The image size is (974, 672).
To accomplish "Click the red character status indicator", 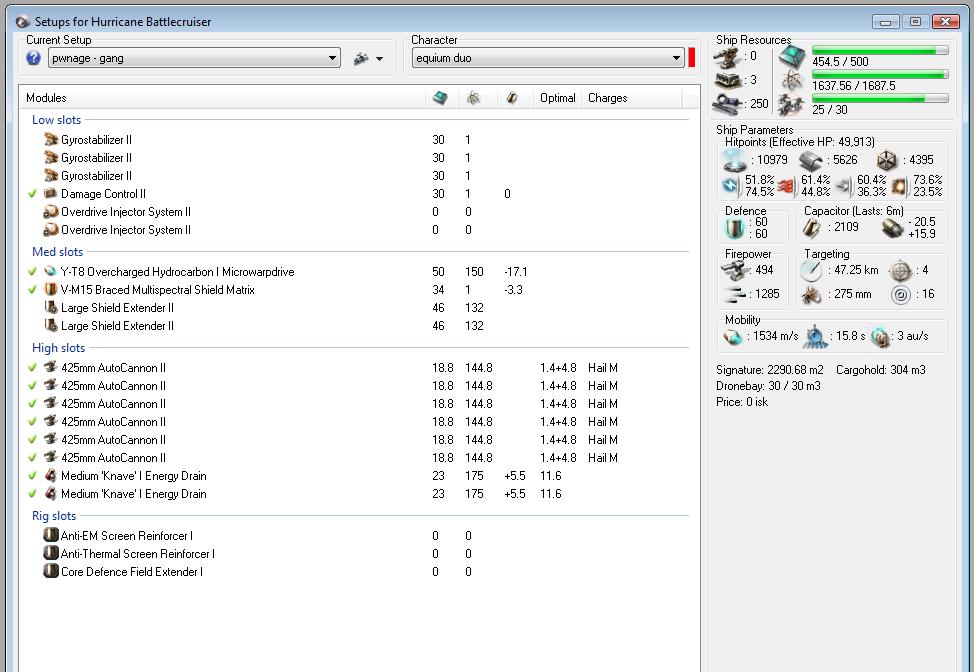I will tap(692, 58).
